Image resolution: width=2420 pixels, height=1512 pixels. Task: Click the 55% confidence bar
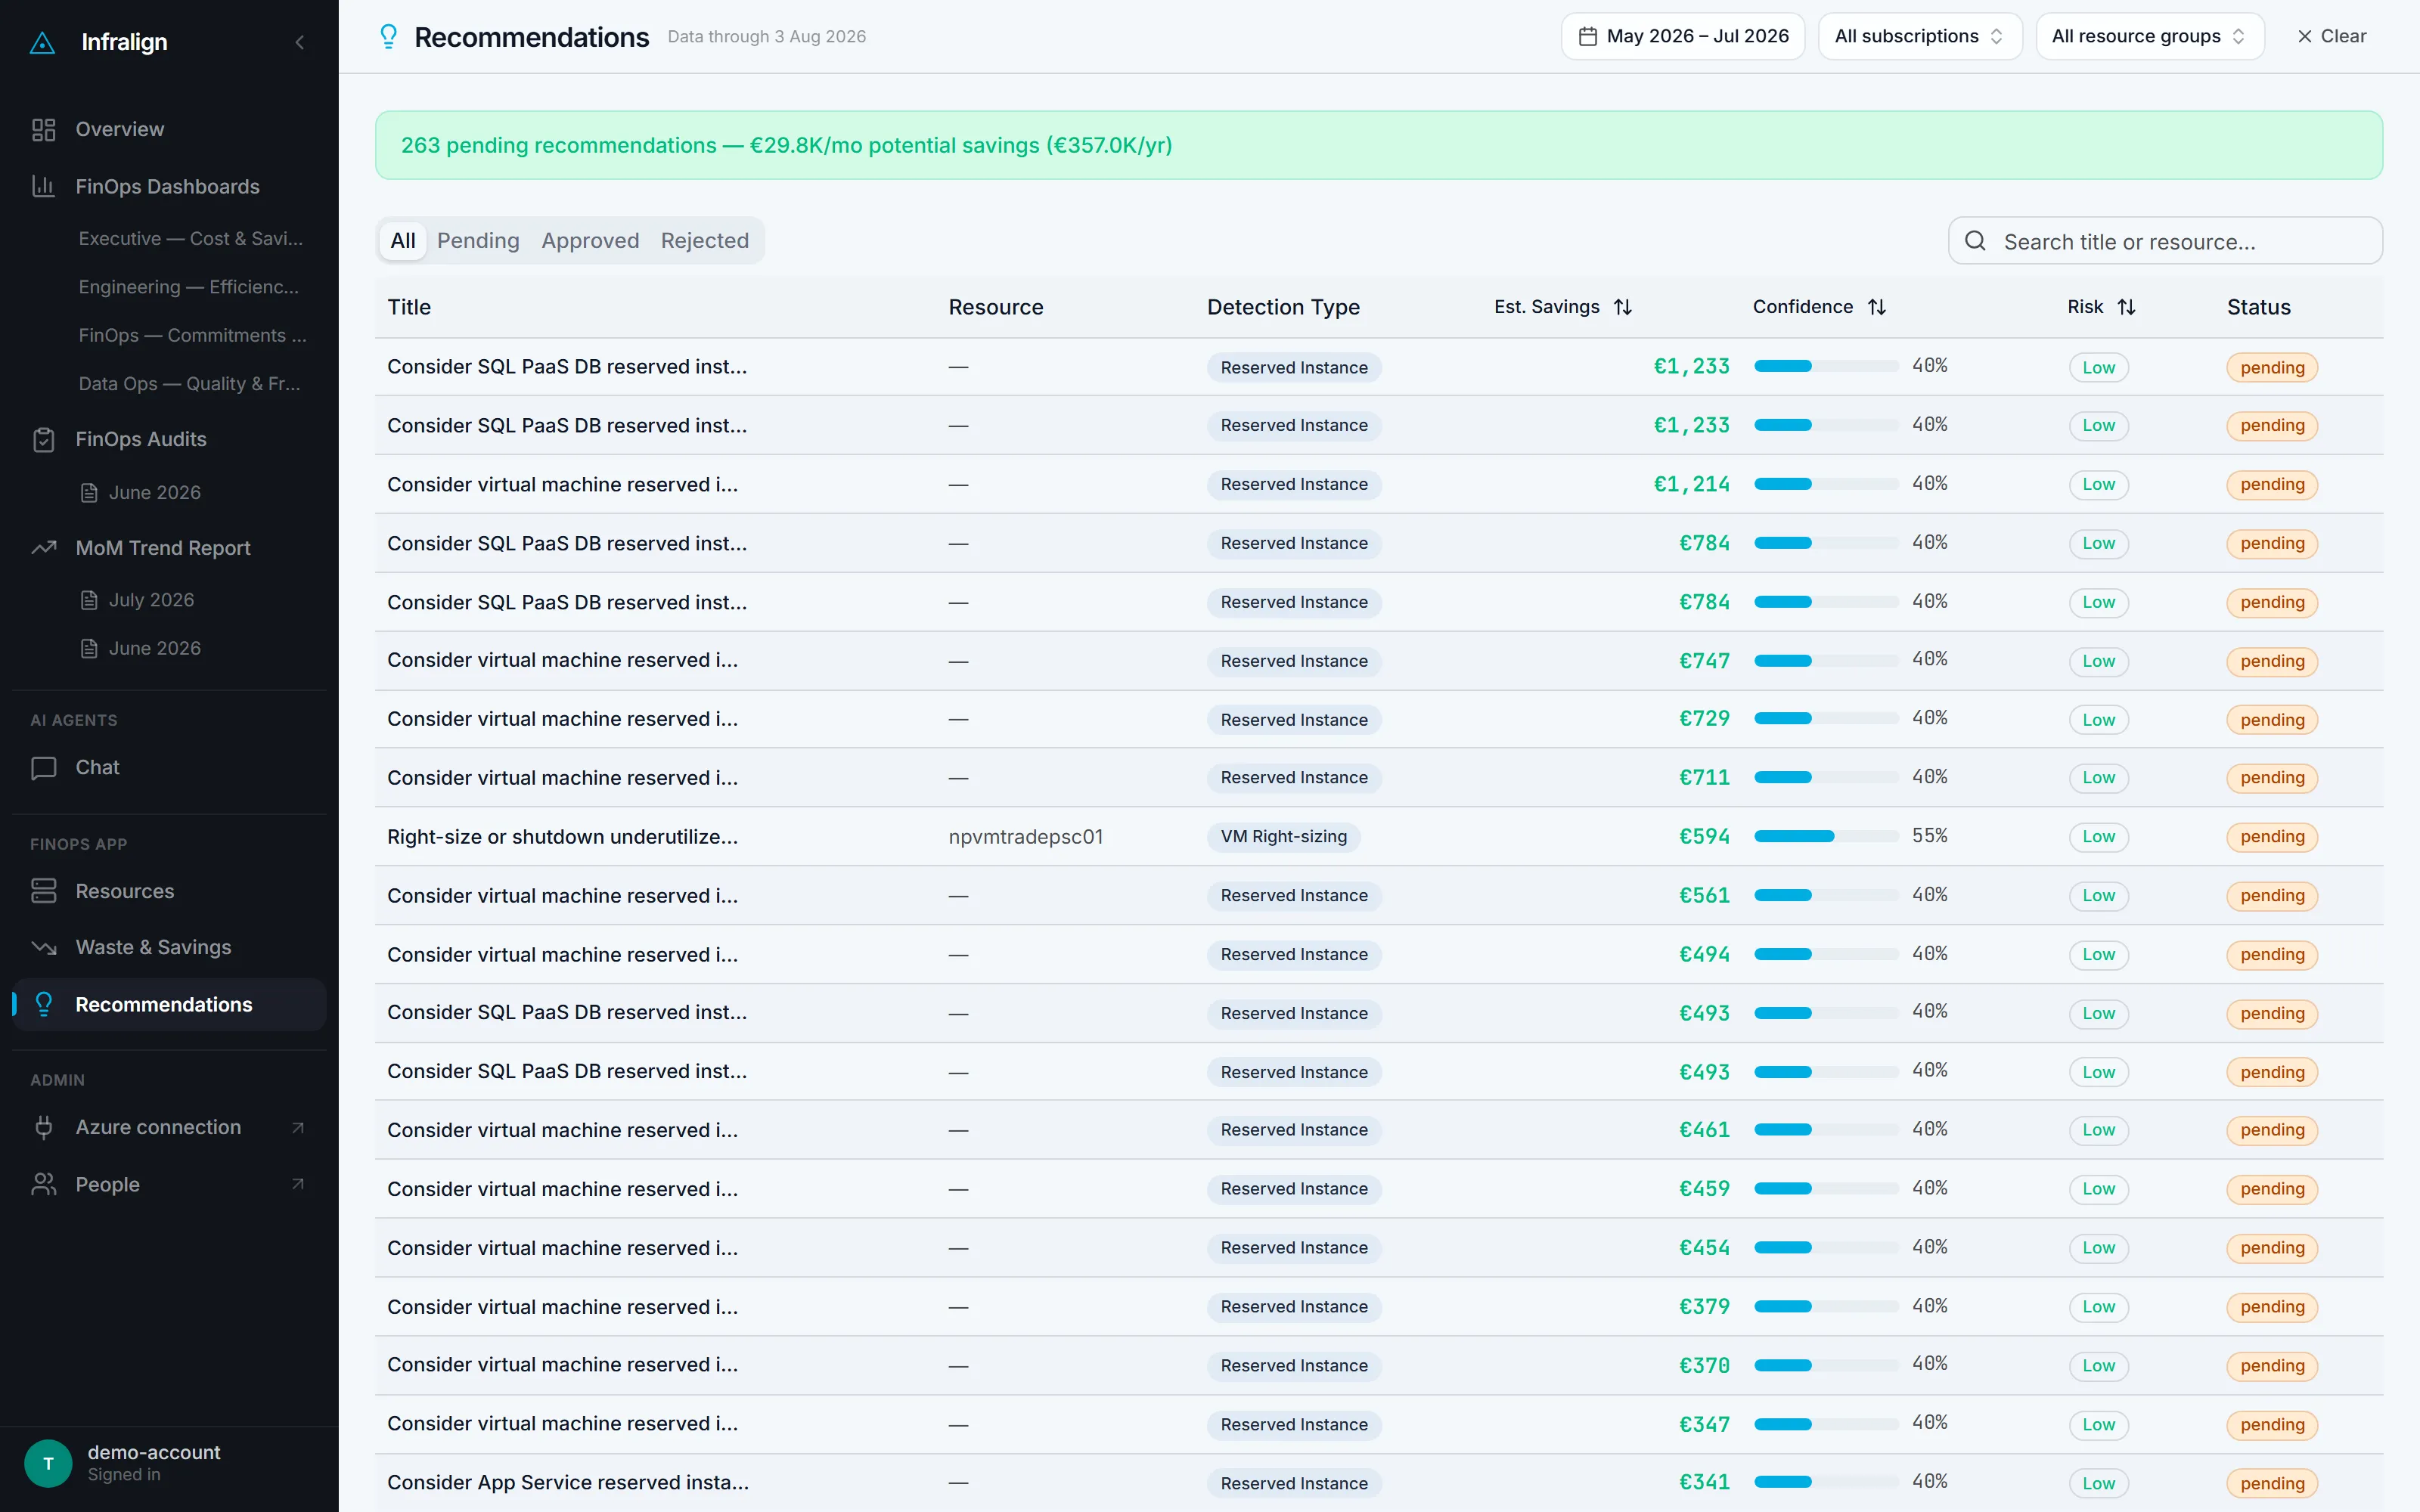[1826, 836]
